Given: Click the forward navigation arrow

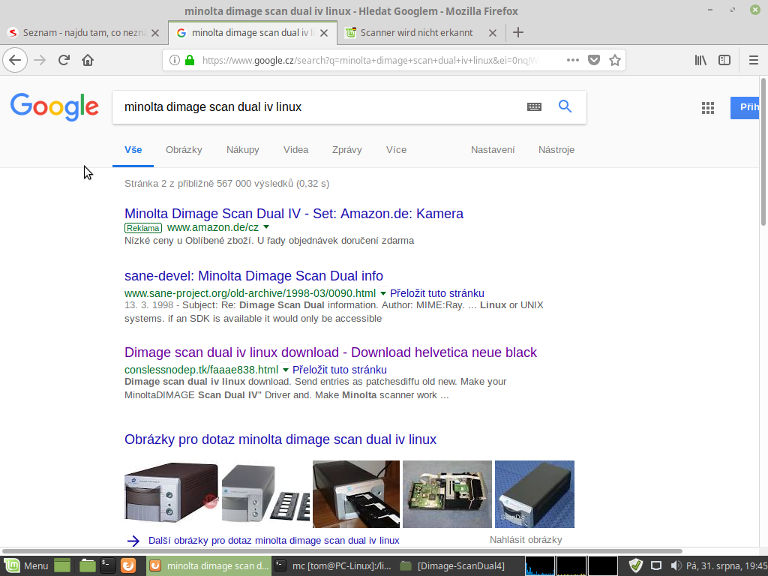Looking at the screenshot, I should click(x=40, y=60).
